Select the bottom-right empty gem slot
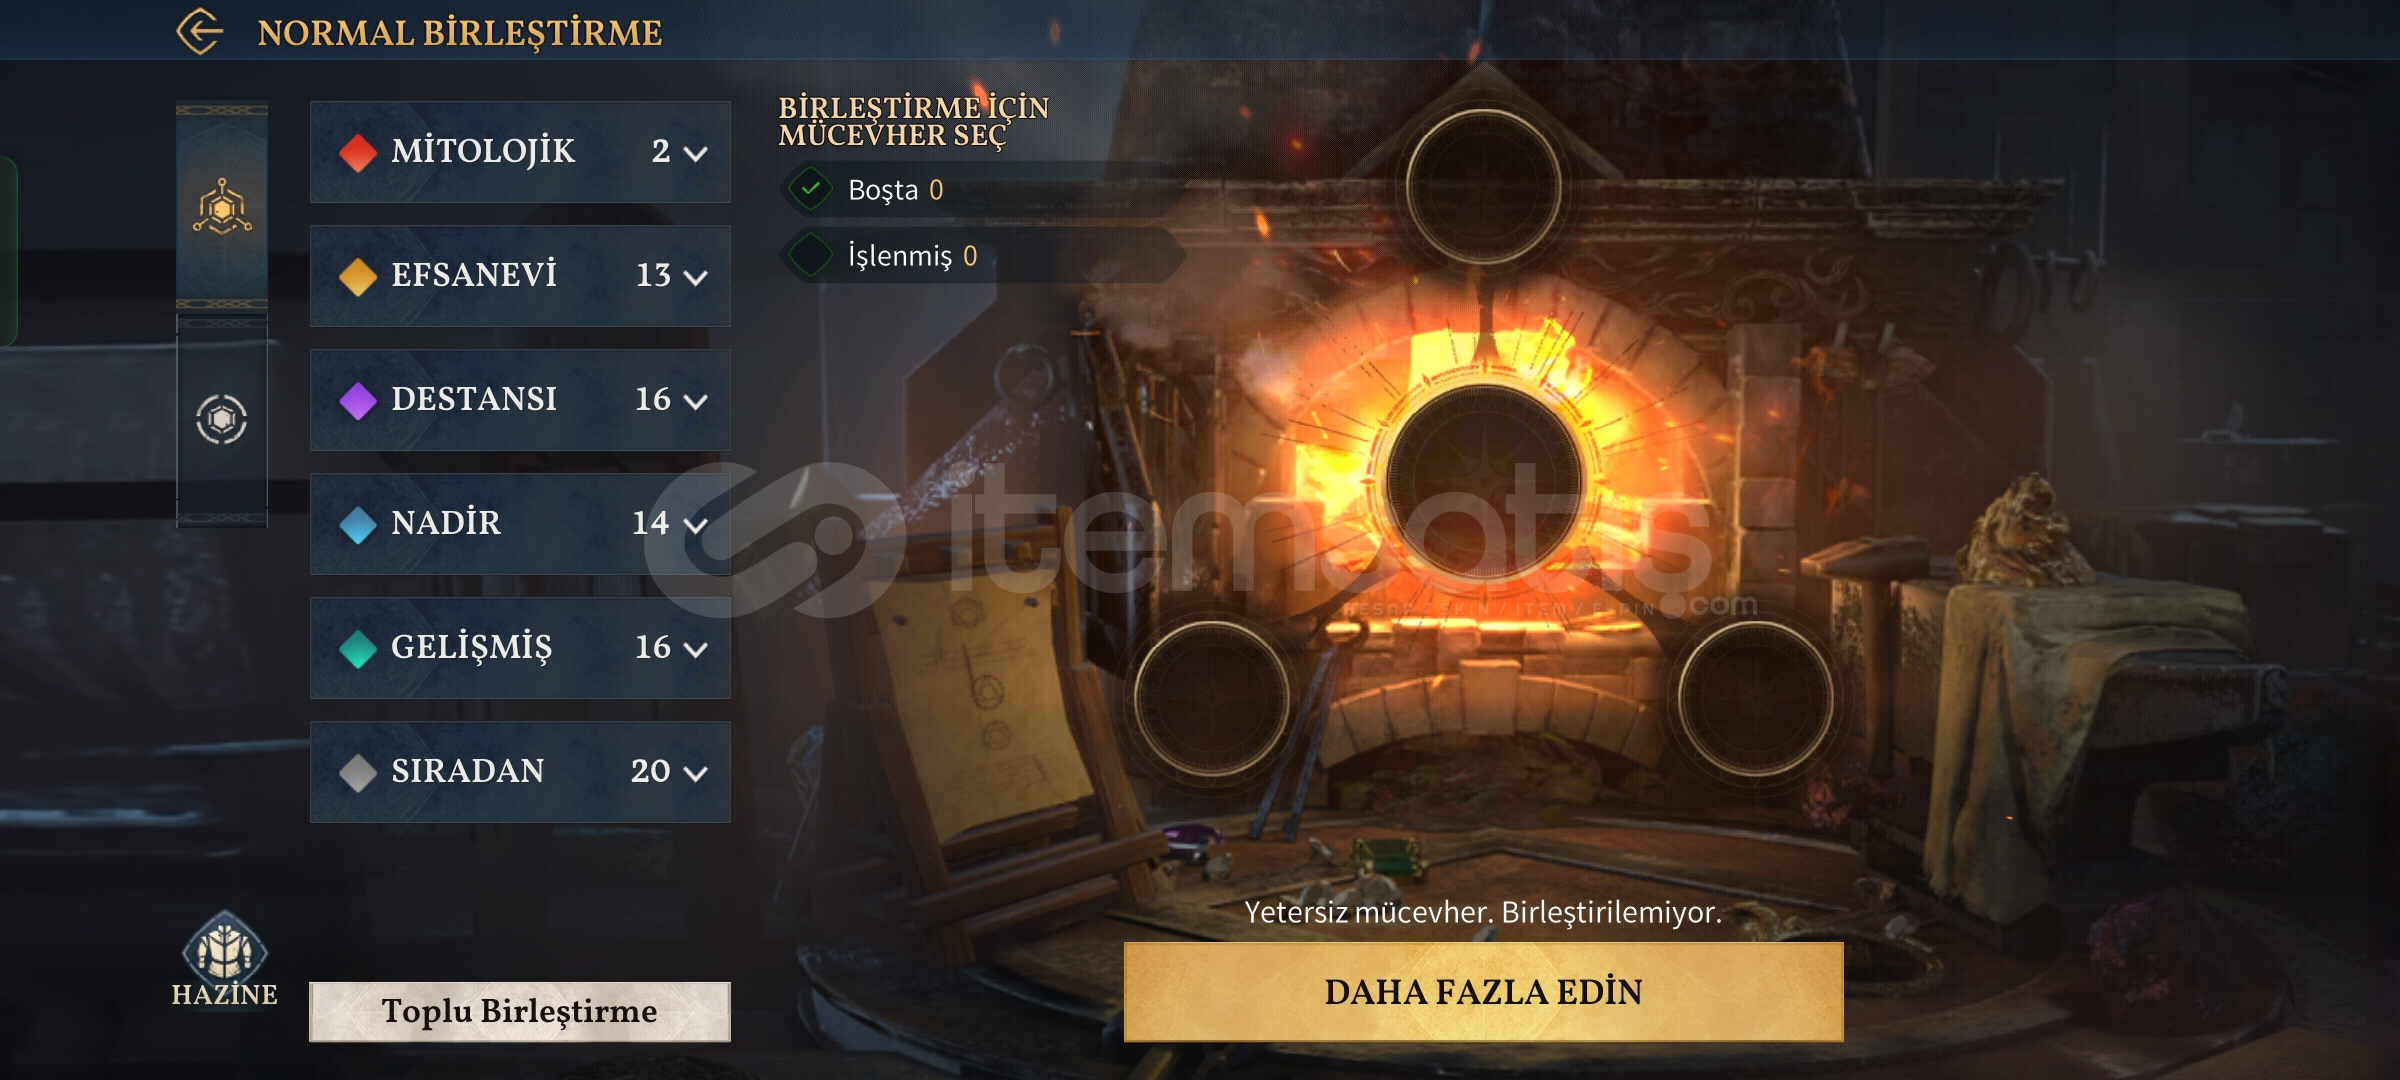 point(1755,698)
